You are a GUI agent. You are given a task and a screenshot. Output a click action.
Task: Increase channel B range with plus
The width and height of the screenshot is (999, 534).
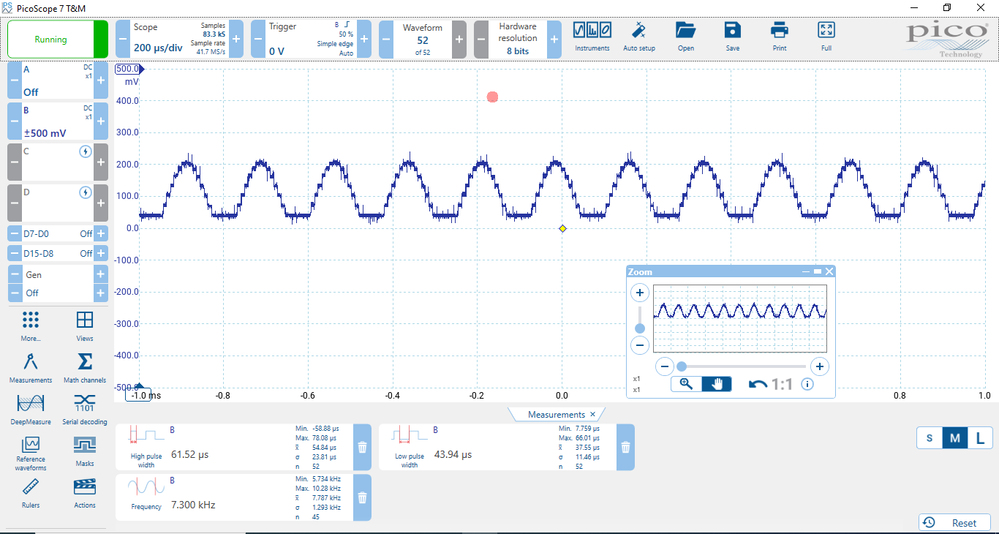pyautogui.click(x=101, y=121)
